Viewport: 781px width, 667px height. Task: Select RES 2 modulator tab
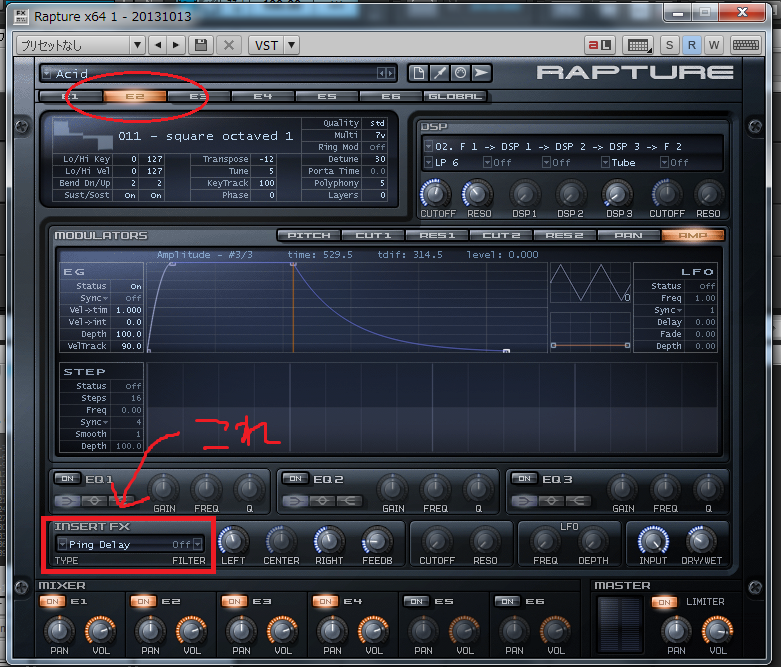[565, 235]
